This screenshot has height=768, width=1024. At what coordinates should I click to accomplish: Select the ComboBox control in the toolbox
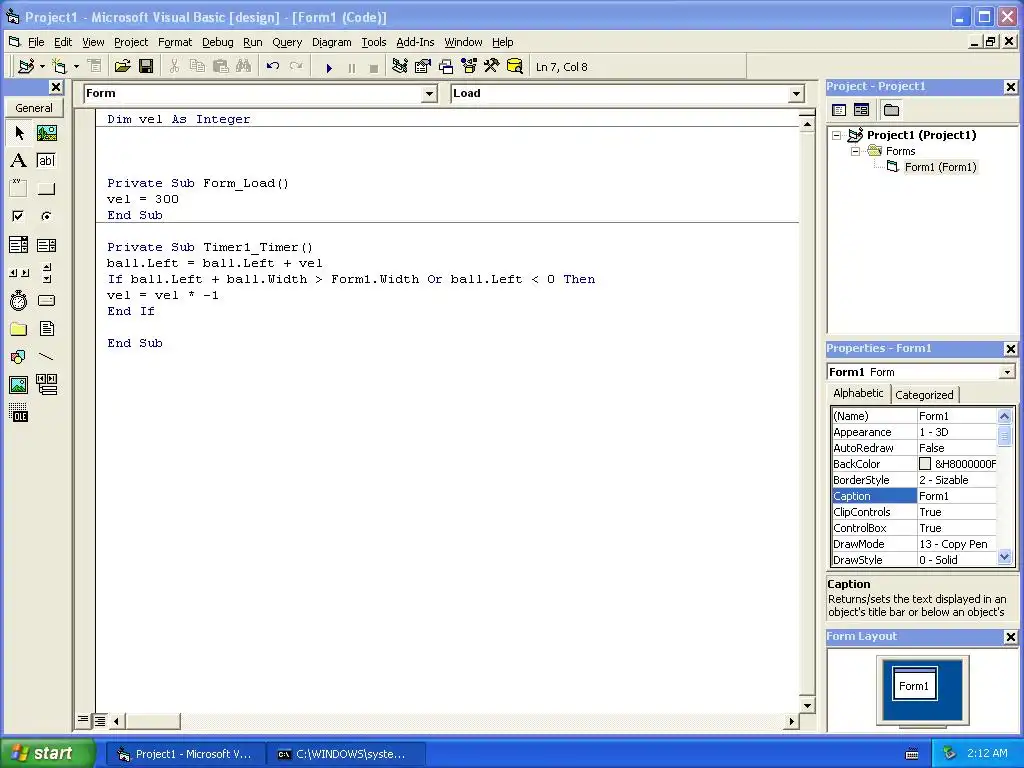tap(19, 245)
